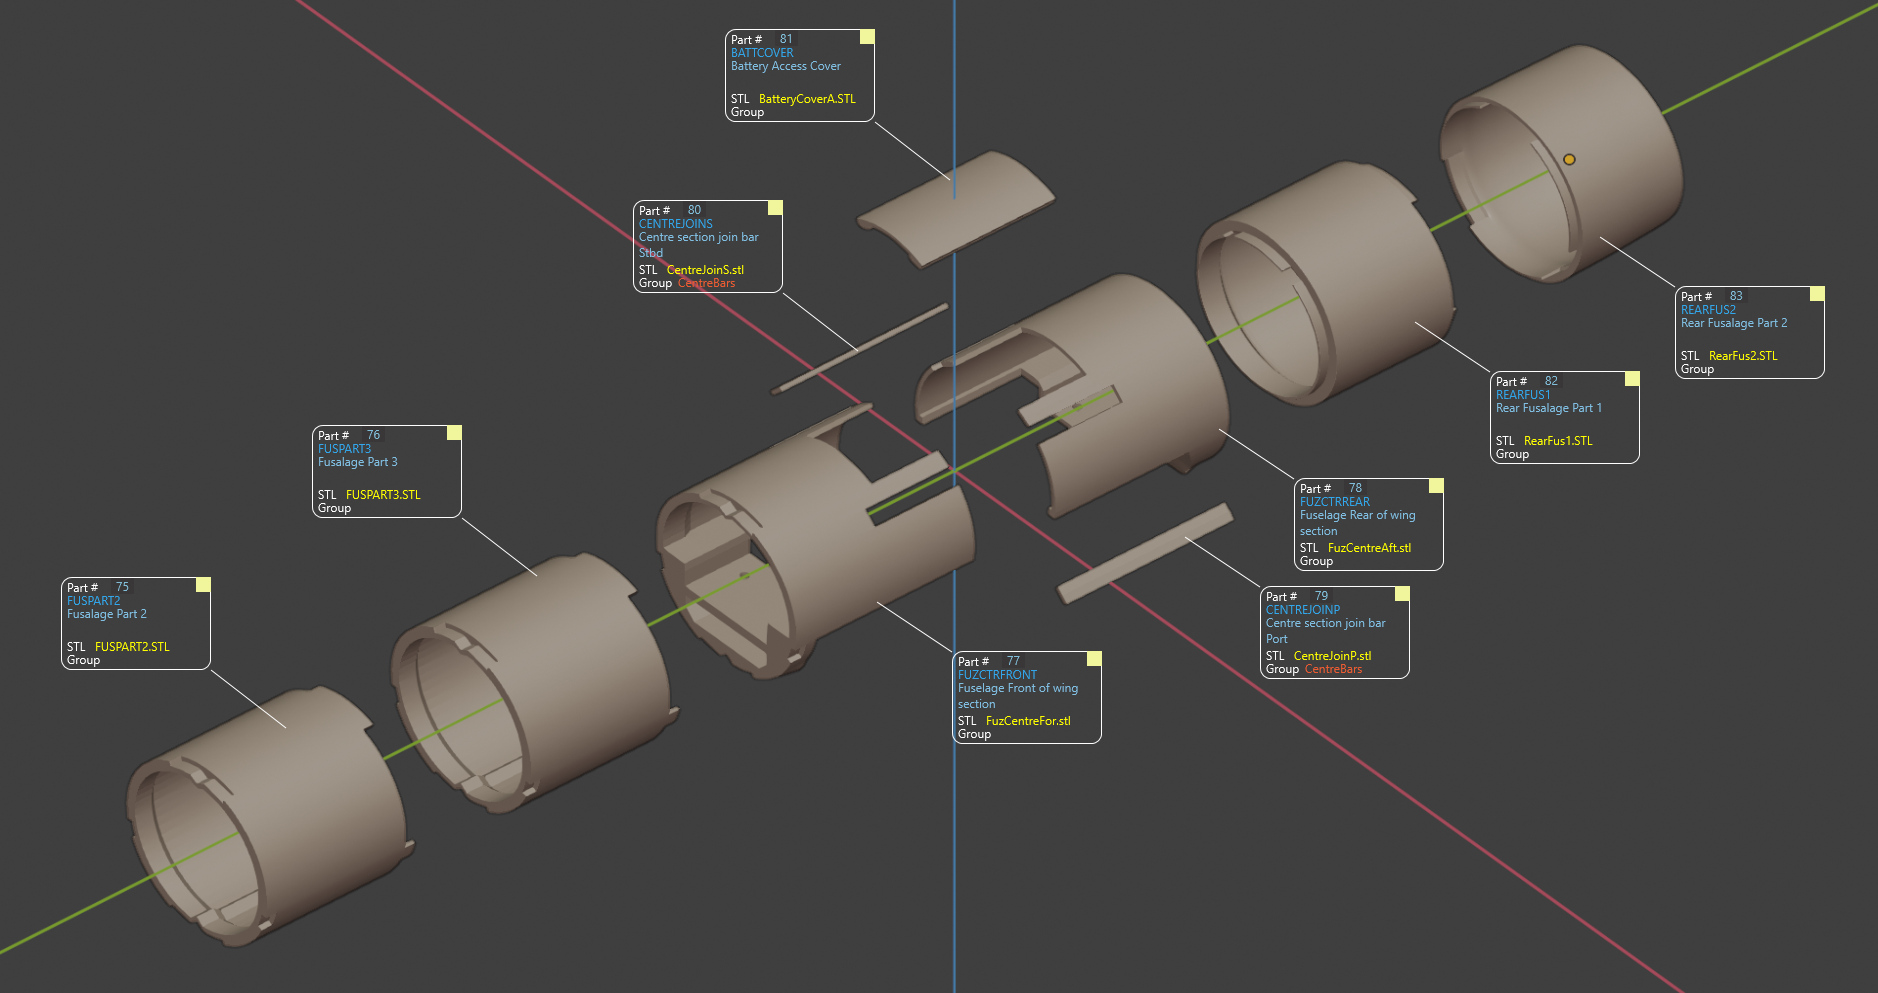Click the RearFus1.STL file name
Image resolution: width=1878 pixels, height=993 pixels.
(x=1558, y=441)
